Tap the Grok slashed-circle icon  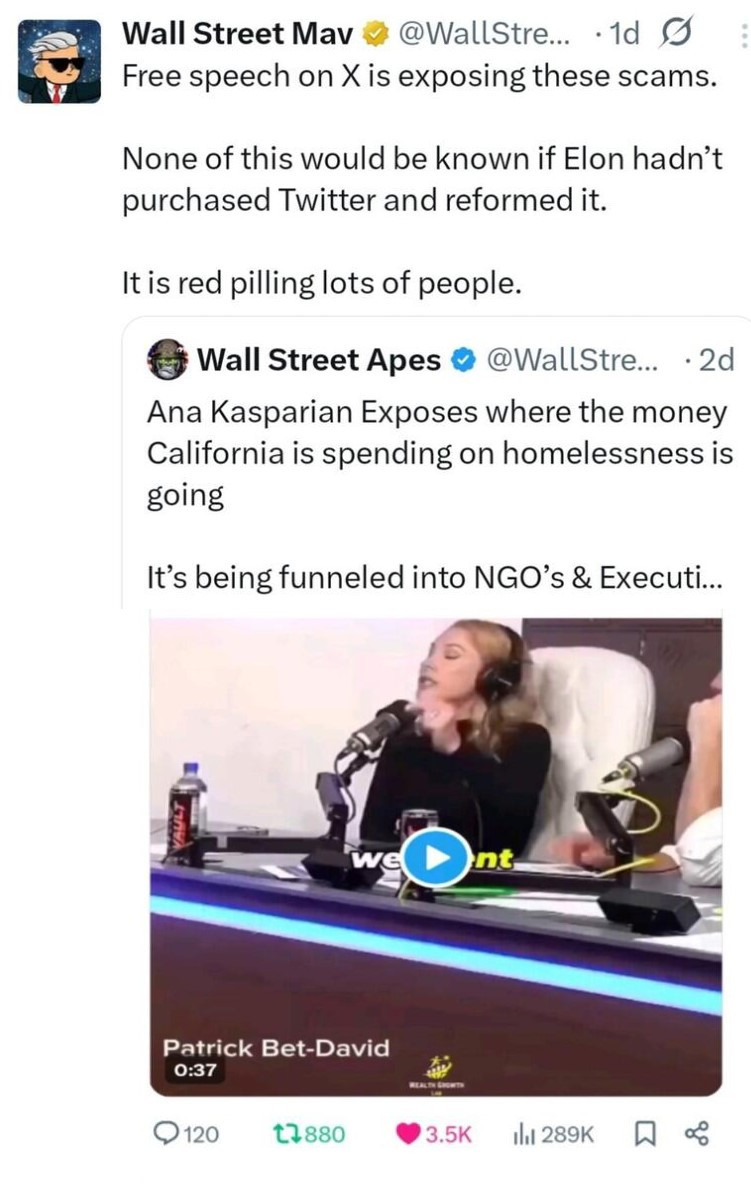(x=669, y=35)
